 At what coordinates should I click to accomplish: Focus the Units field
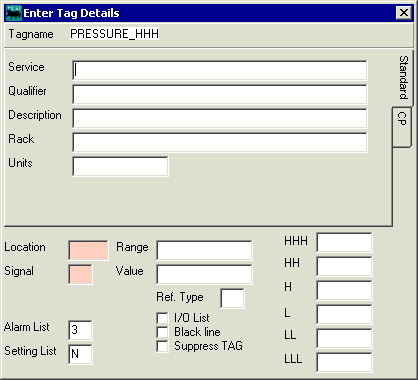pos(120,166)
